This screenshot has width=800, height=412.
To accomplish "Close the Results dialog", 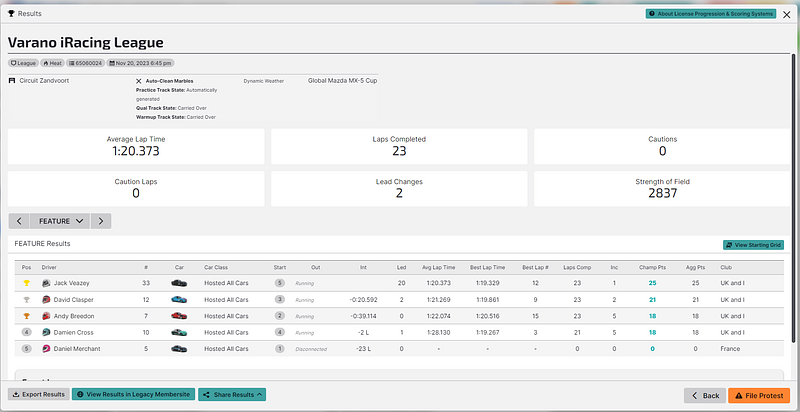I will [786, 14].
